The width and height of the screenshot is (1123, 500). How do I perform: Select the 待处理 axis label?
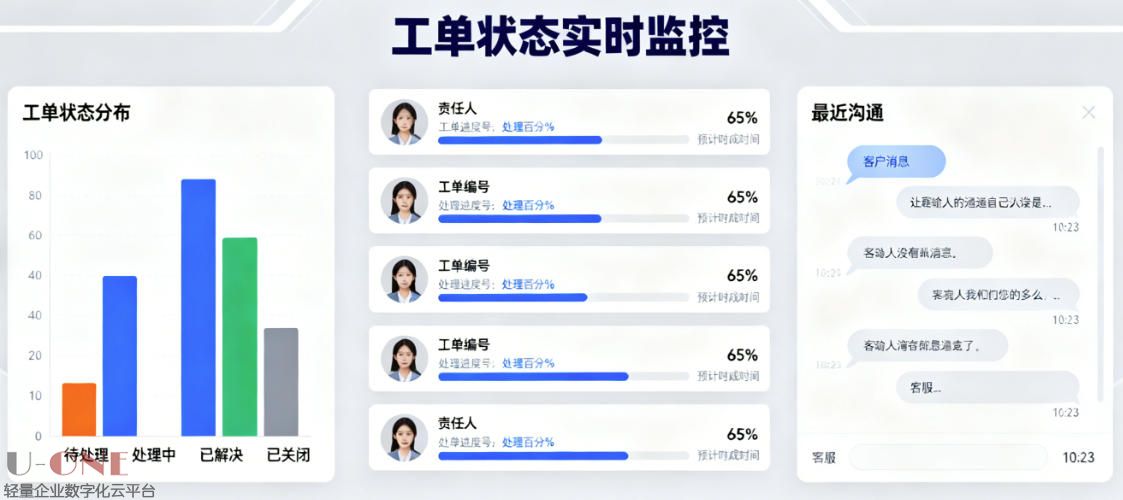click(86, 455)
